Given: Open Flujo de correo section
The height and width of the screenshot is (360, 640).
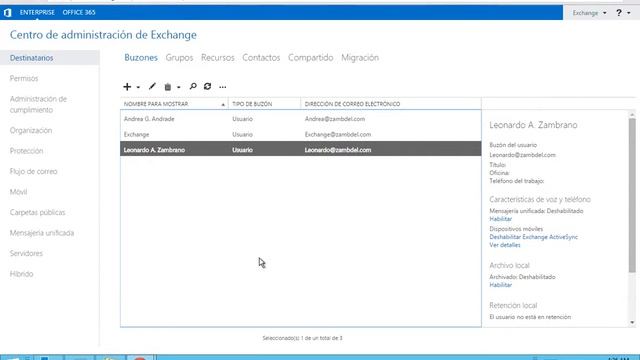Looking at the screenshot, I should tap(33, 171).
